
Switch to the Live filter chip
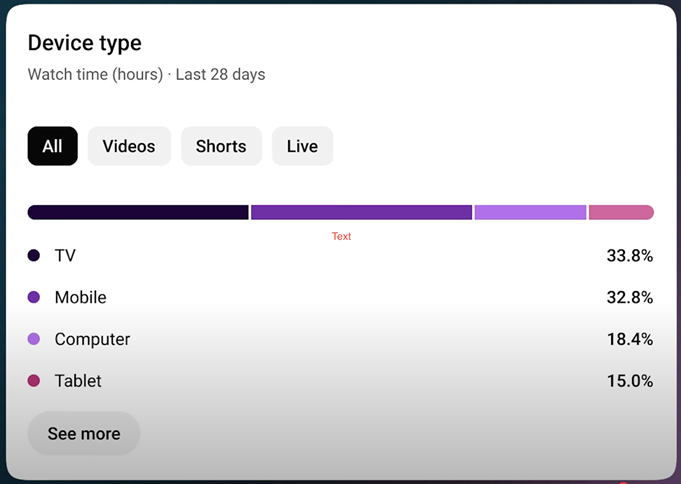click(302, 146)
